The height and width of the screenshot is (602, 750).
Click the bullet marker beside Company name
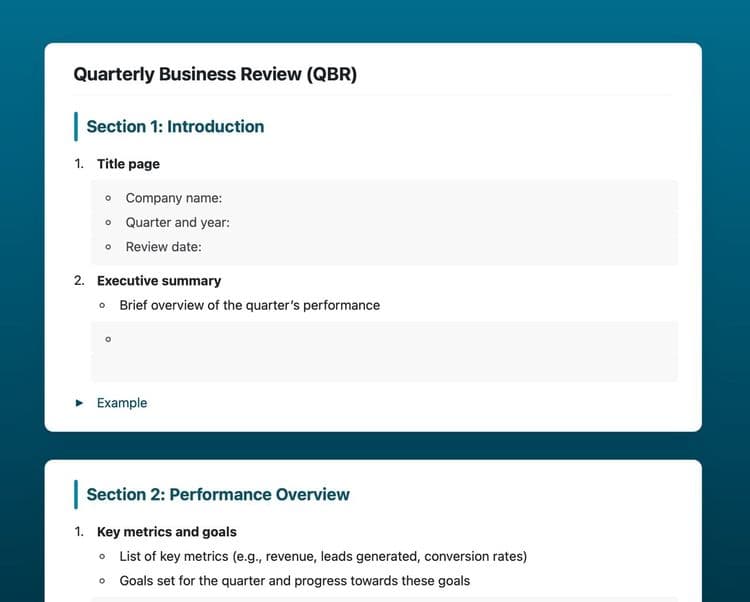click(108, 198)
